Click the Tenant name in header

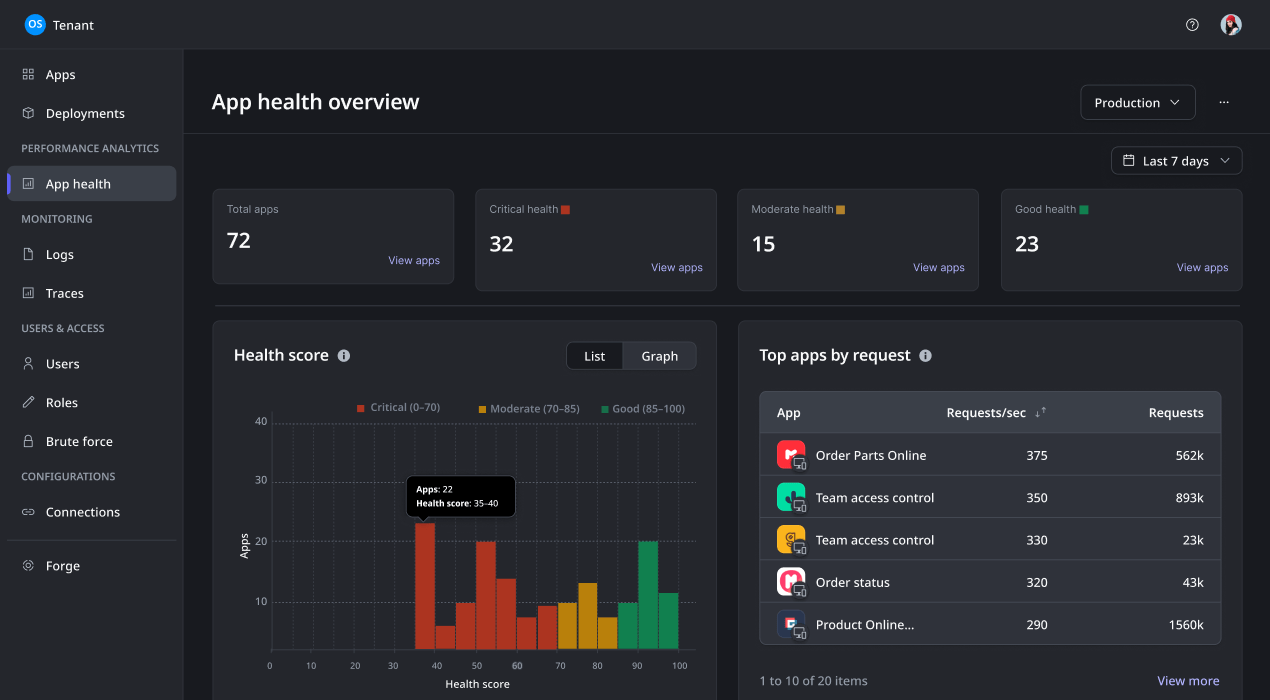click(x=73, y=25)
